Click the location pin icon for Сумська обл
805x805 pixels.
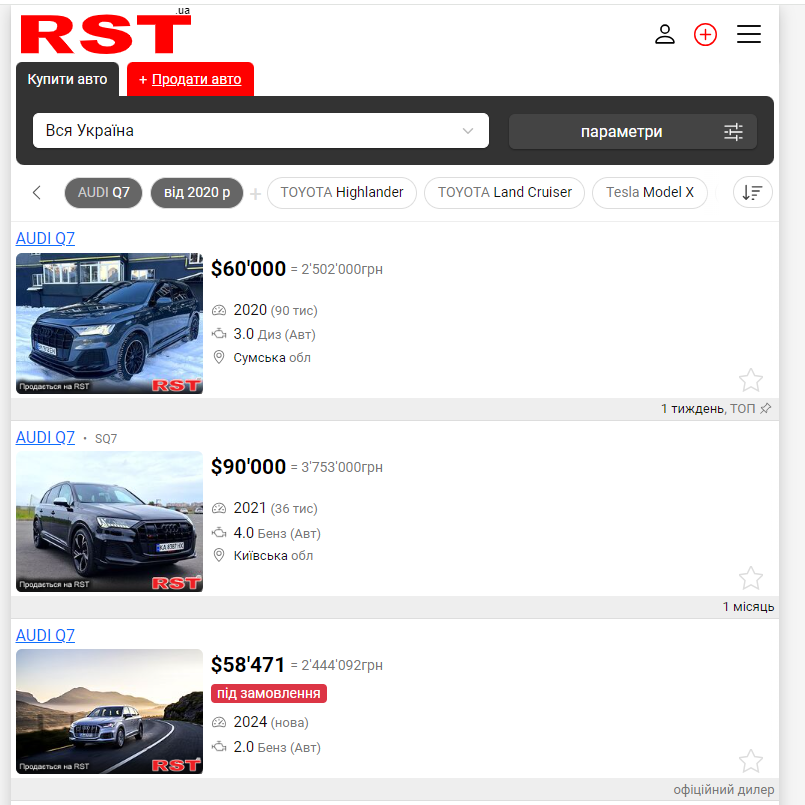click(219, 358)
